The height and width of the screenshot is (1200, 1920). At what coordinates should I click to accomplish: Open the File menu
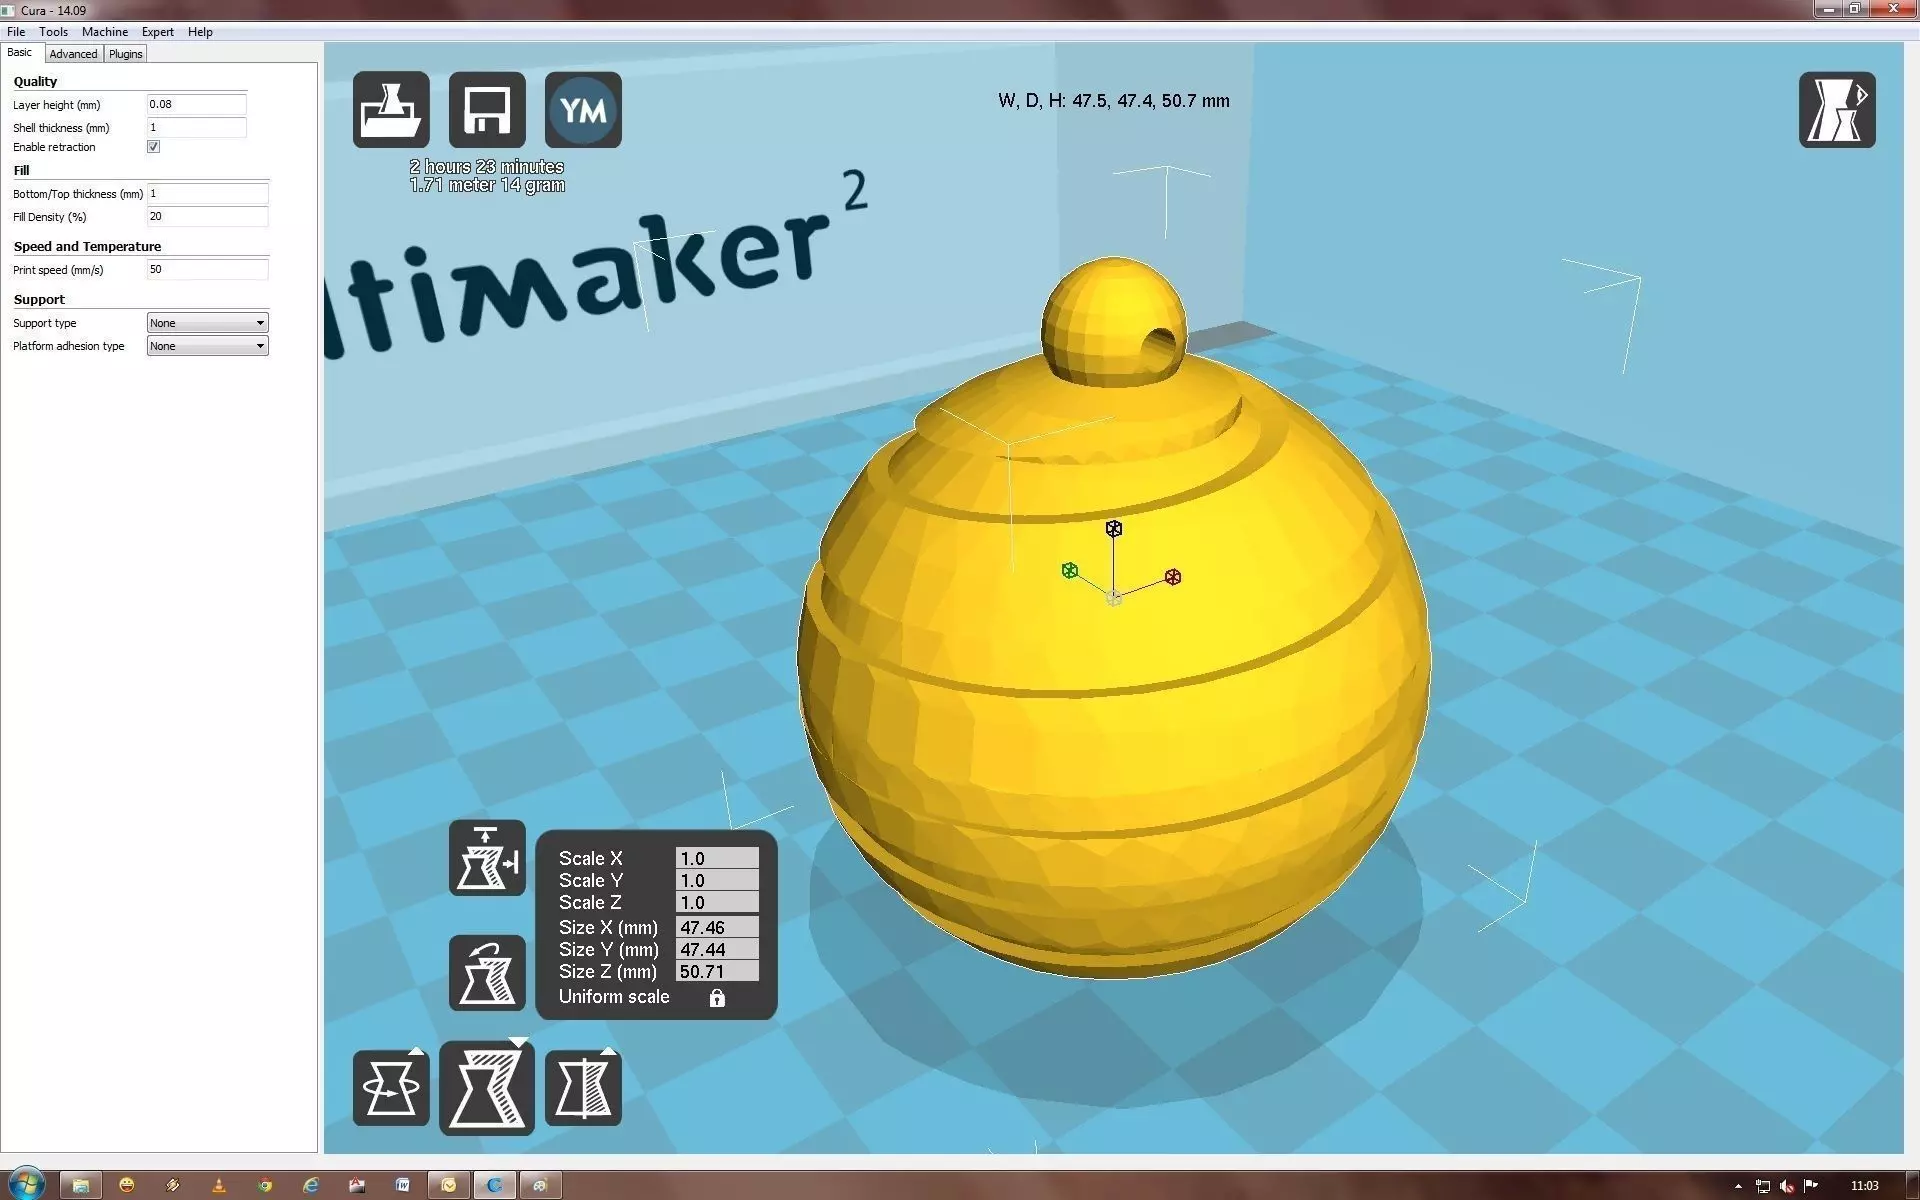coord(16,32)
